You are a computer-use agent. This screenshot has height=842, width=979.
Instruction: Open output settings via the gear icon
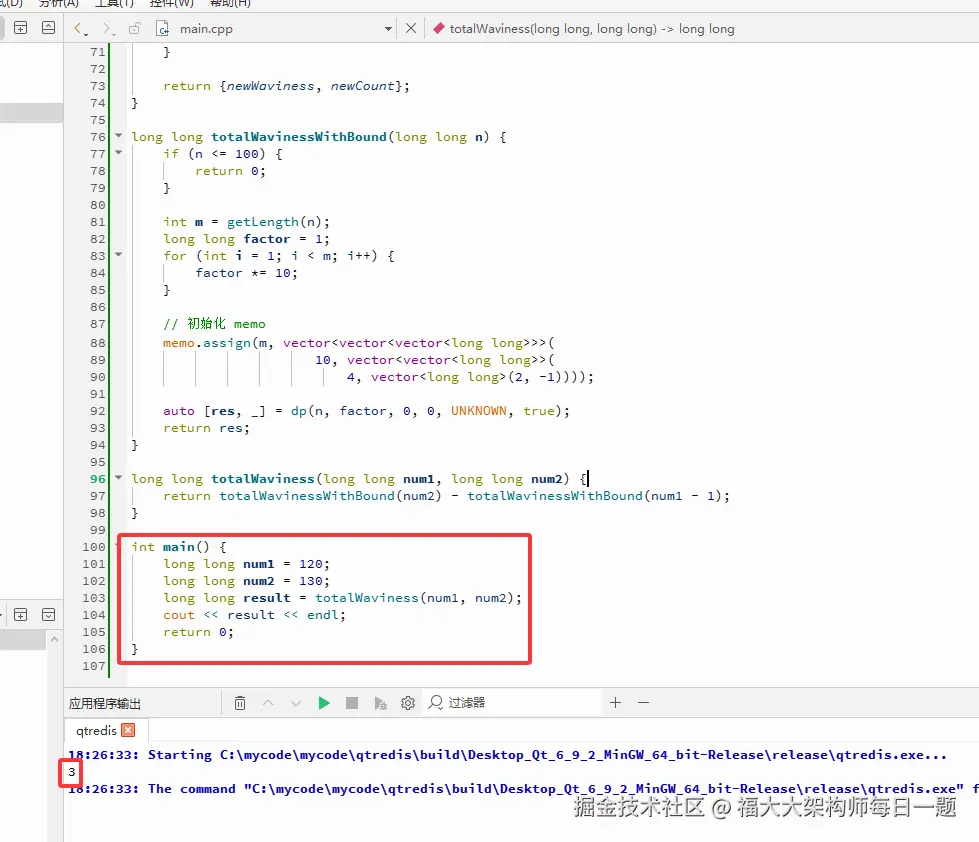tap(408, 703)
